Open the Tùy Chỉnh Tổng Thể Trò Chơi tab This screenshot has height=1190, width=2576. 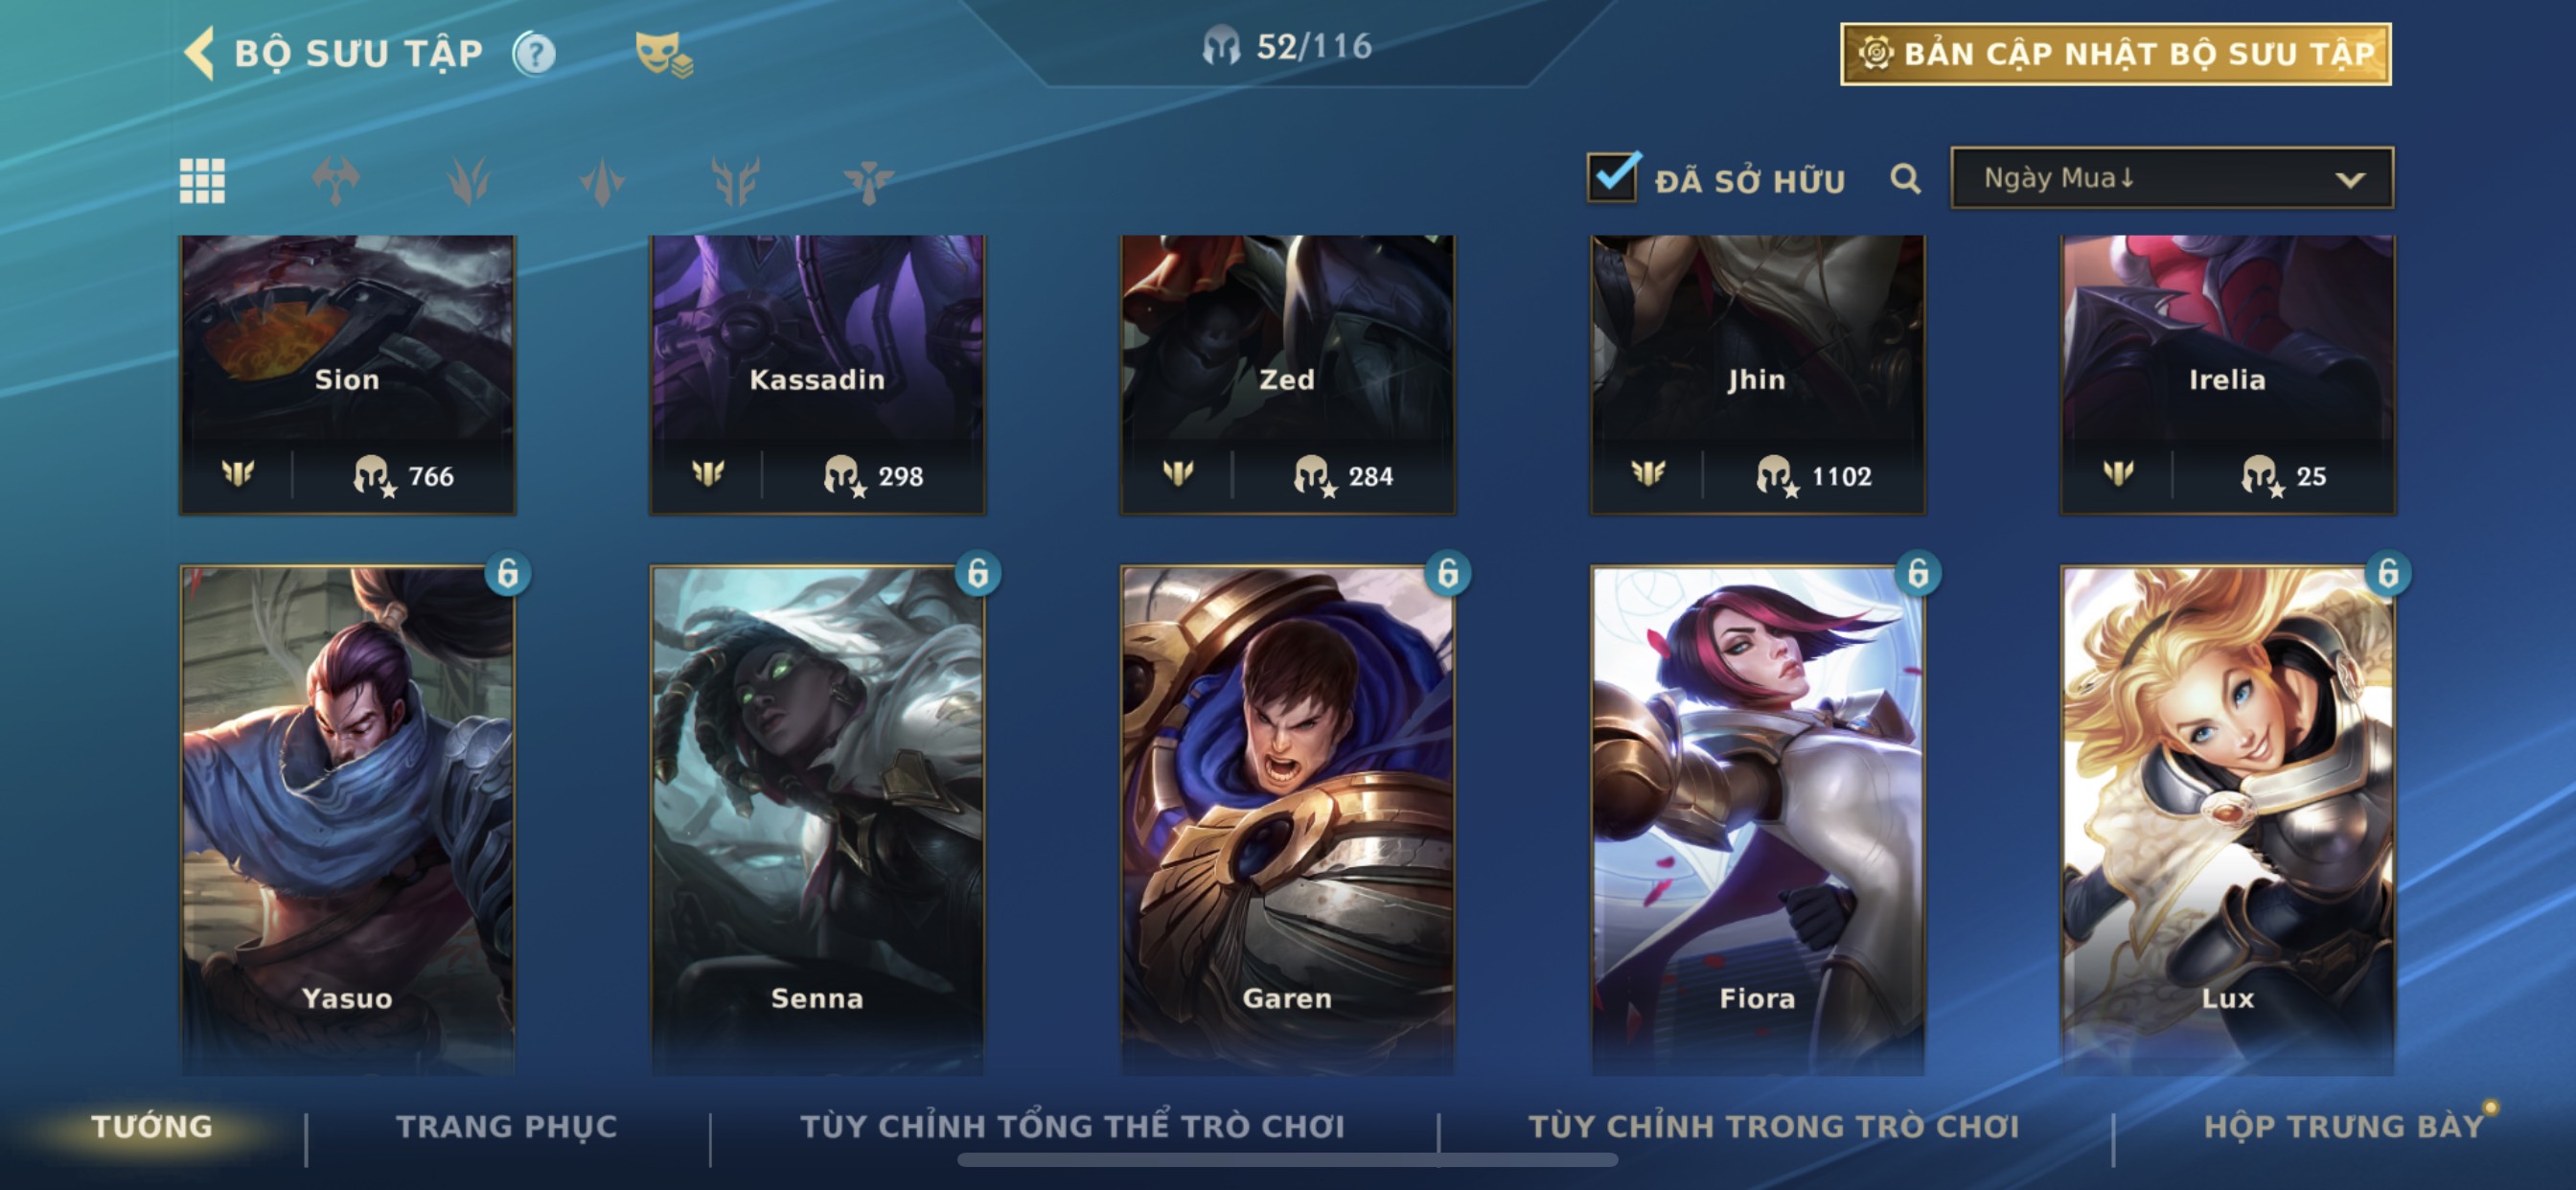click(x=1072, y=1126)
